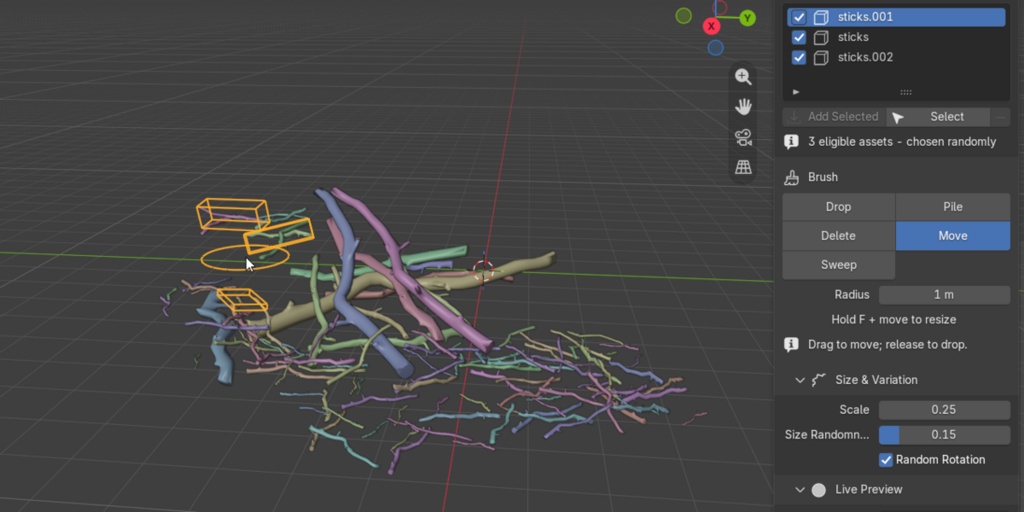Click the info icon near eligible assets

(791, 142)
